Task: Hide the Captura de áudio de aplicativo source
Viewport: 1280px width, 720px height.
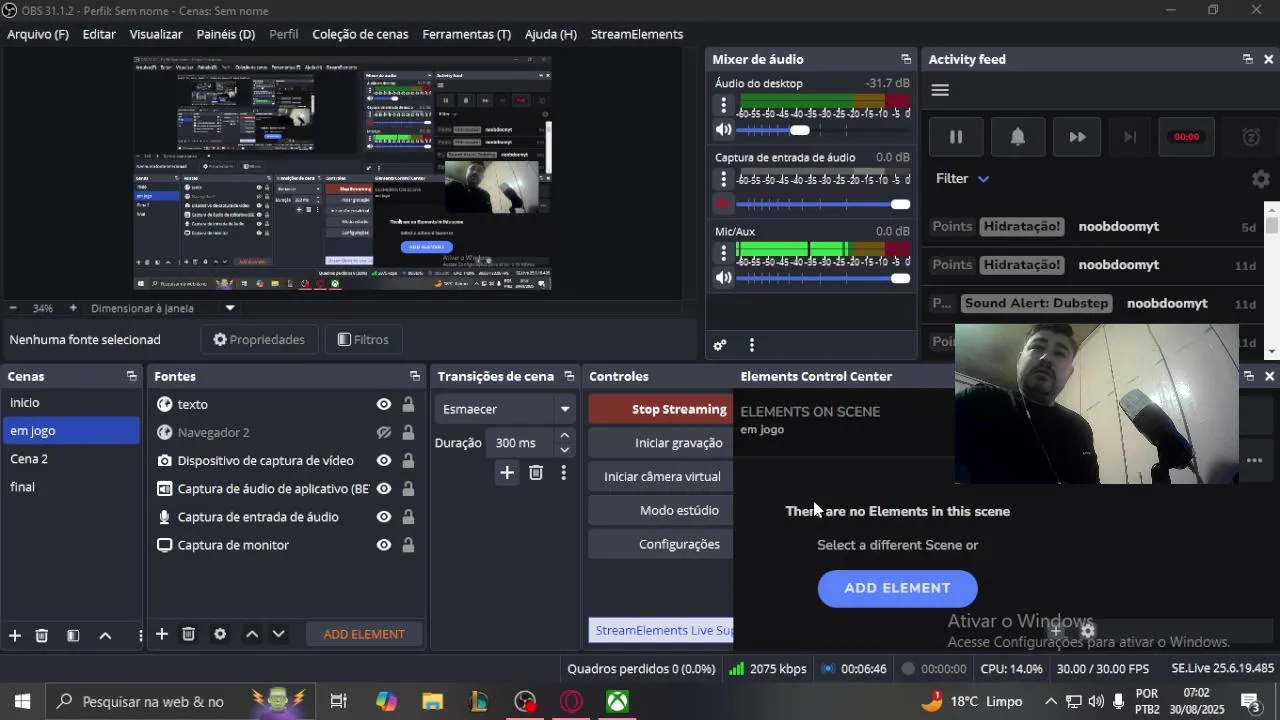Action: point(383,489)
